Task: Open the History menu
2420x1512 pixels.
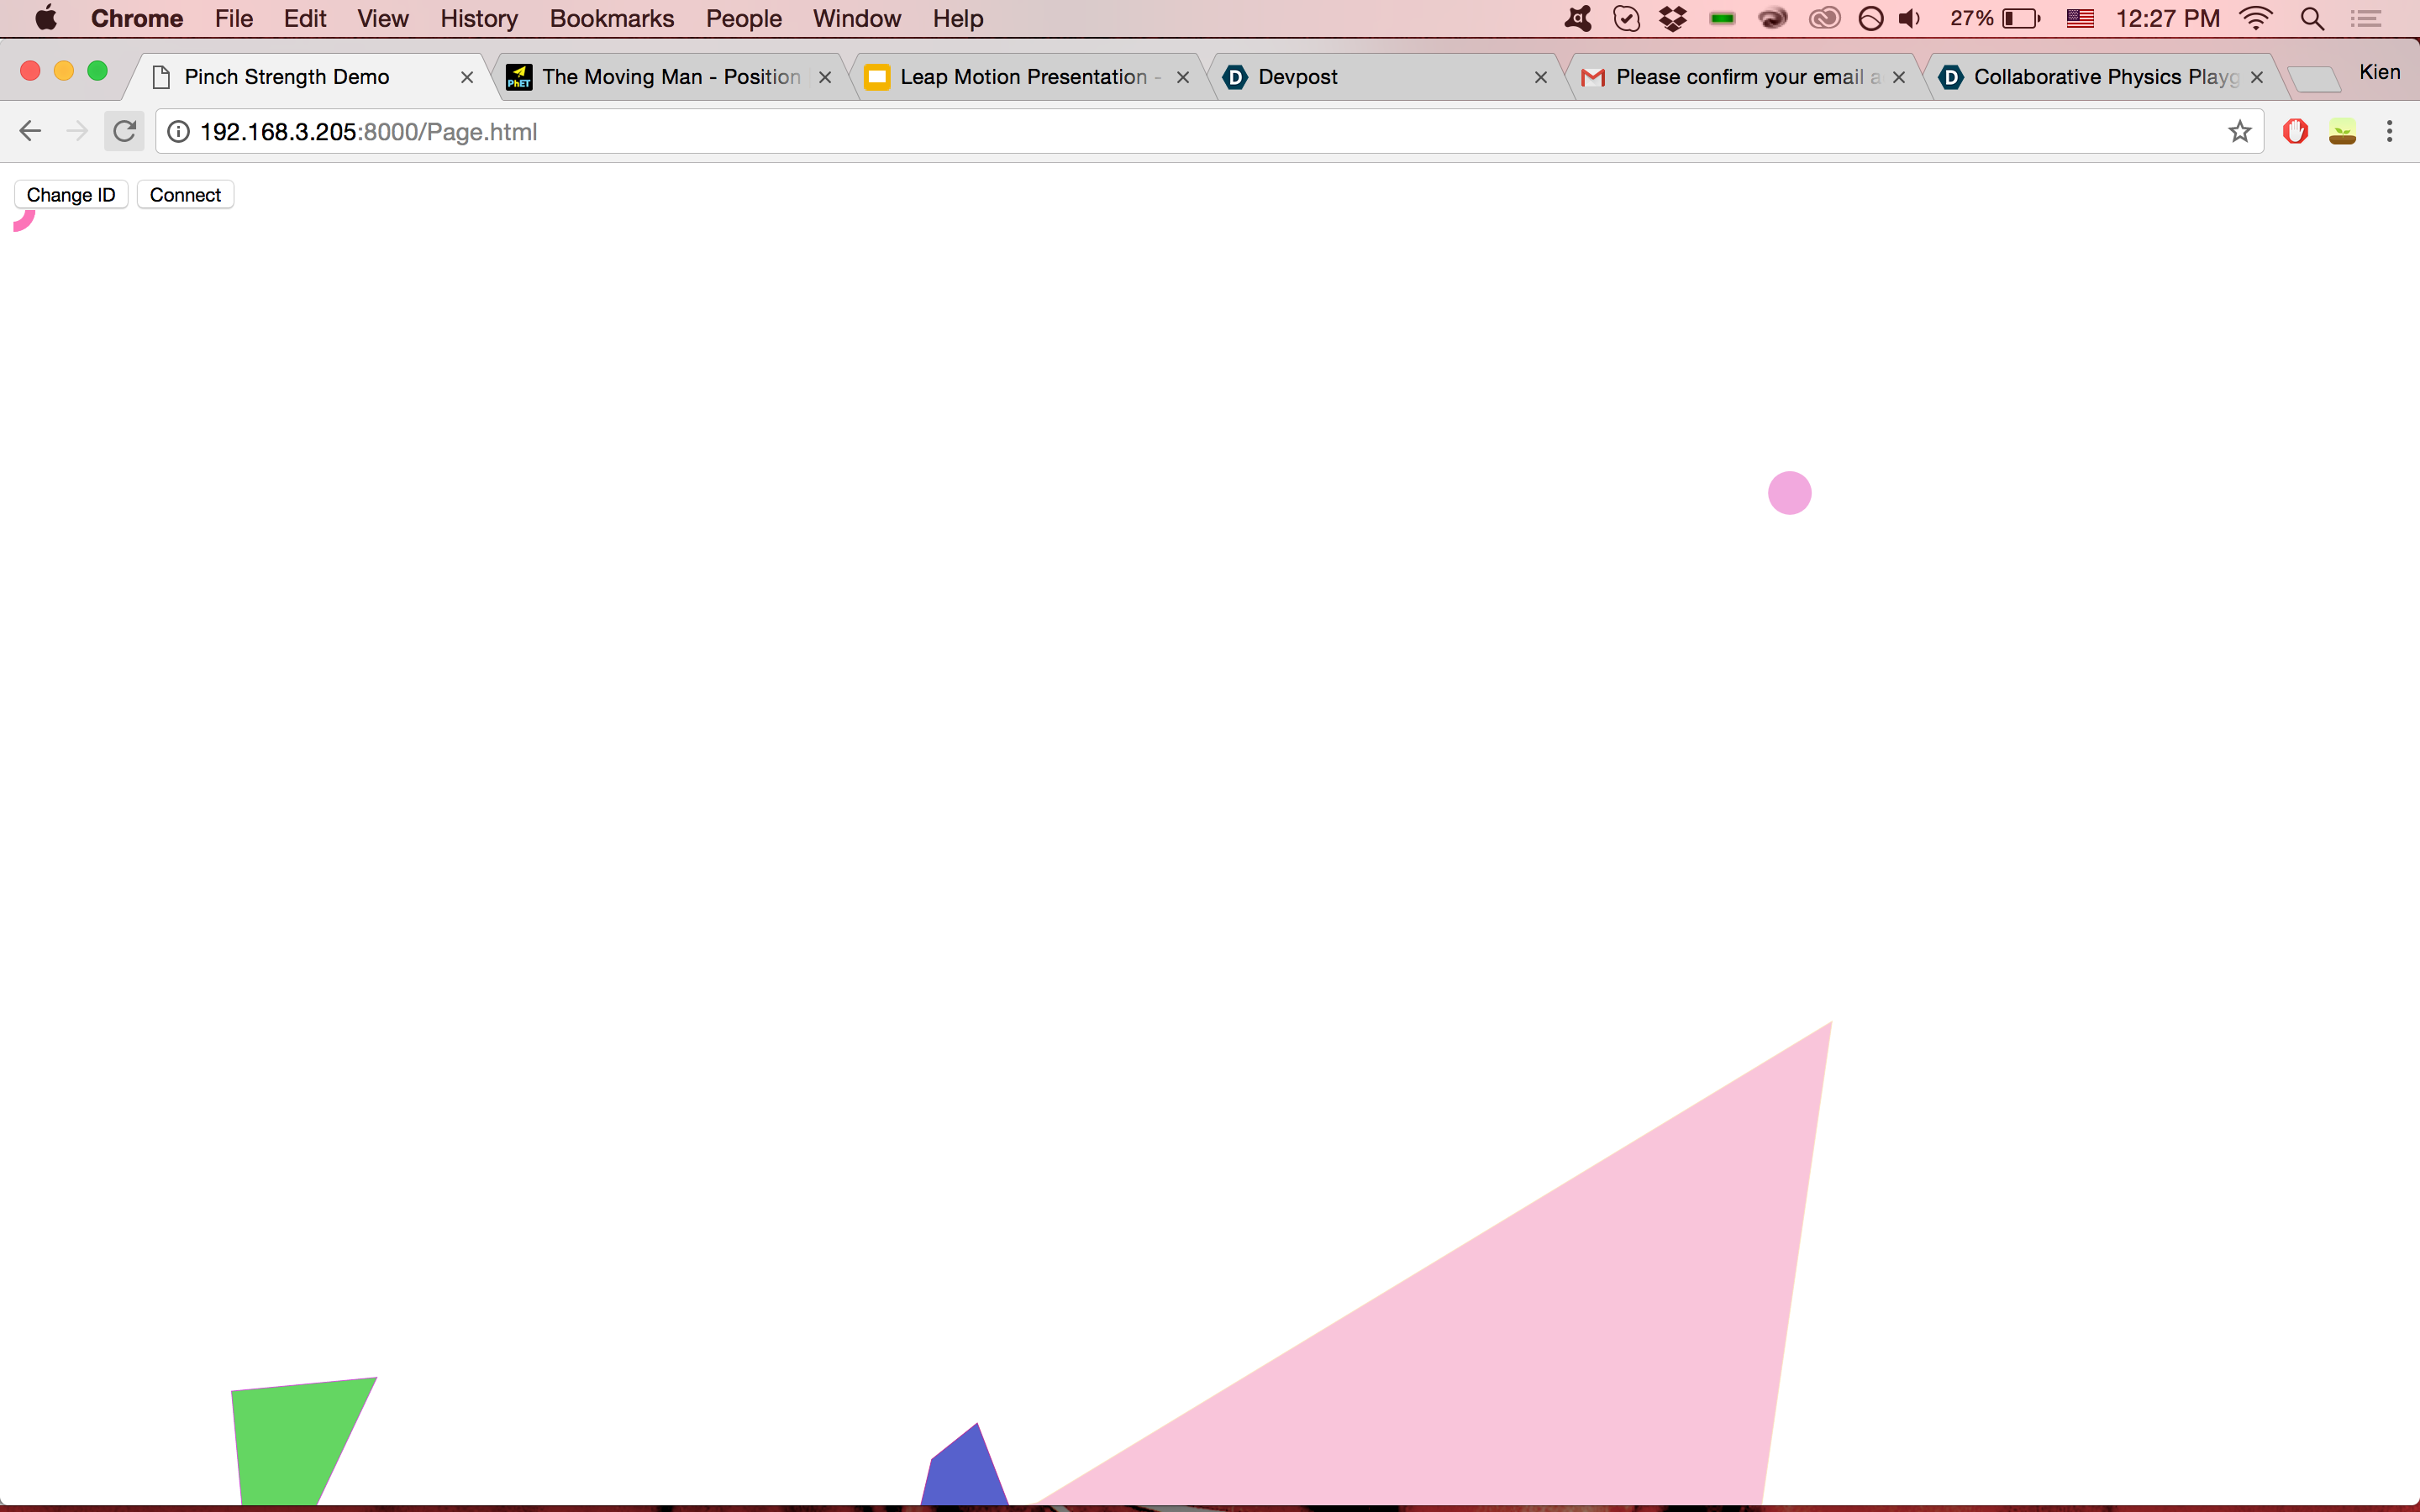Action: coord(478,18)
